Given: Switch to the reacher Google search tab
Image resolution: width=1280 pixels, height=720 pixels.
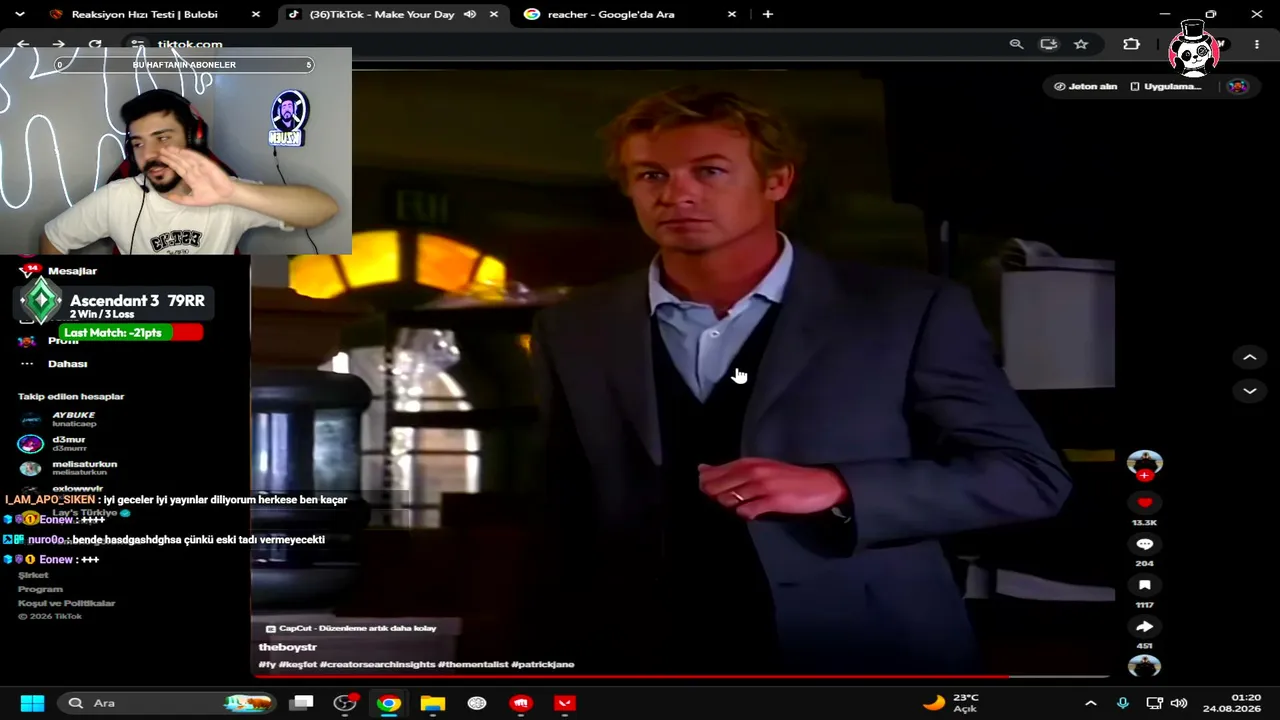Looking at the screenshot, I should pos(611,14).
